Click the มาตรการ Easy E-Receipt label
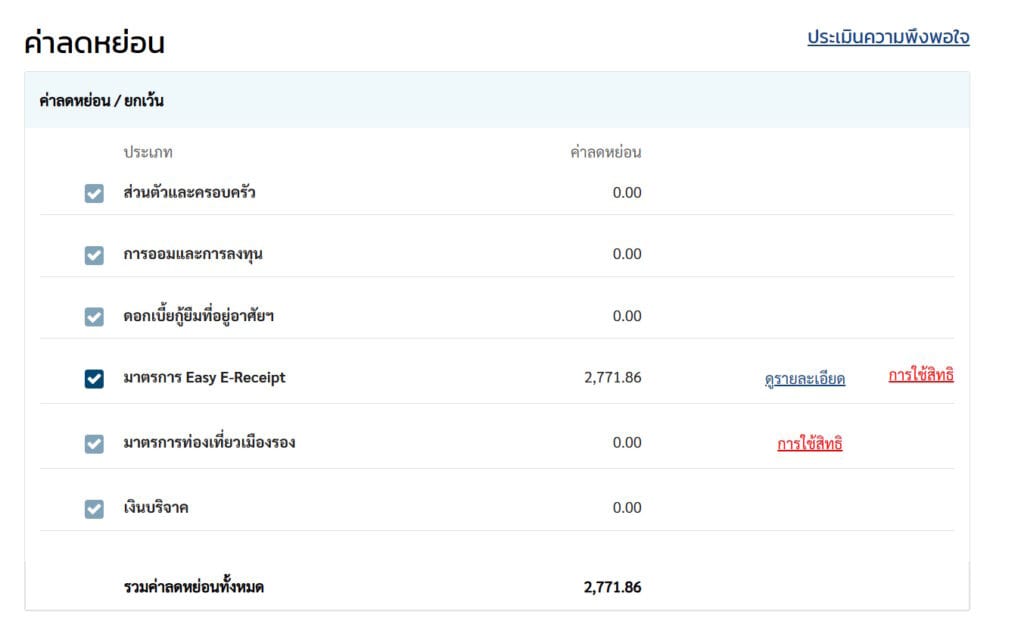This screenshot has height=618, width=1024. point(204,378)
